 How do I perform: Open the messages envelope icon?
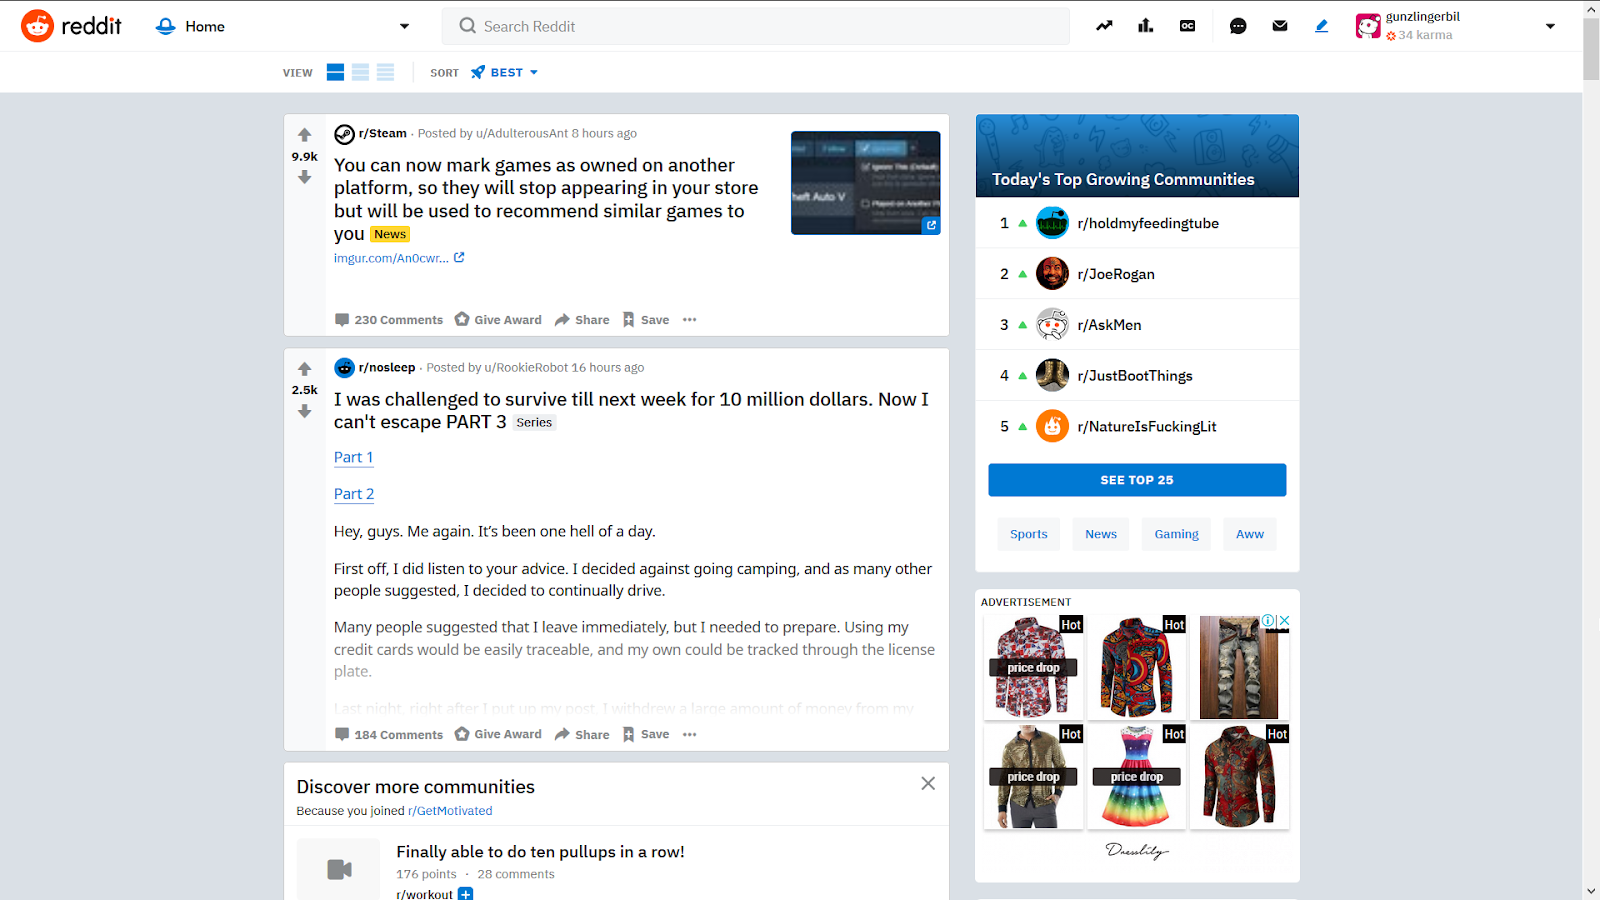coord(1280,26)
